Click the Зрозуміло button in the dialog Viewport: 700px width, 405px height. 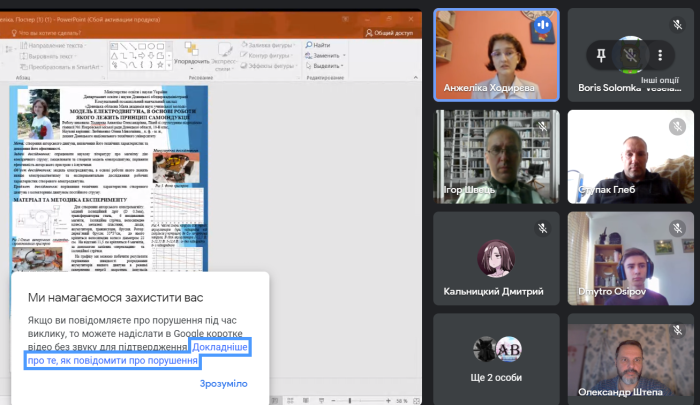[223, 384]
